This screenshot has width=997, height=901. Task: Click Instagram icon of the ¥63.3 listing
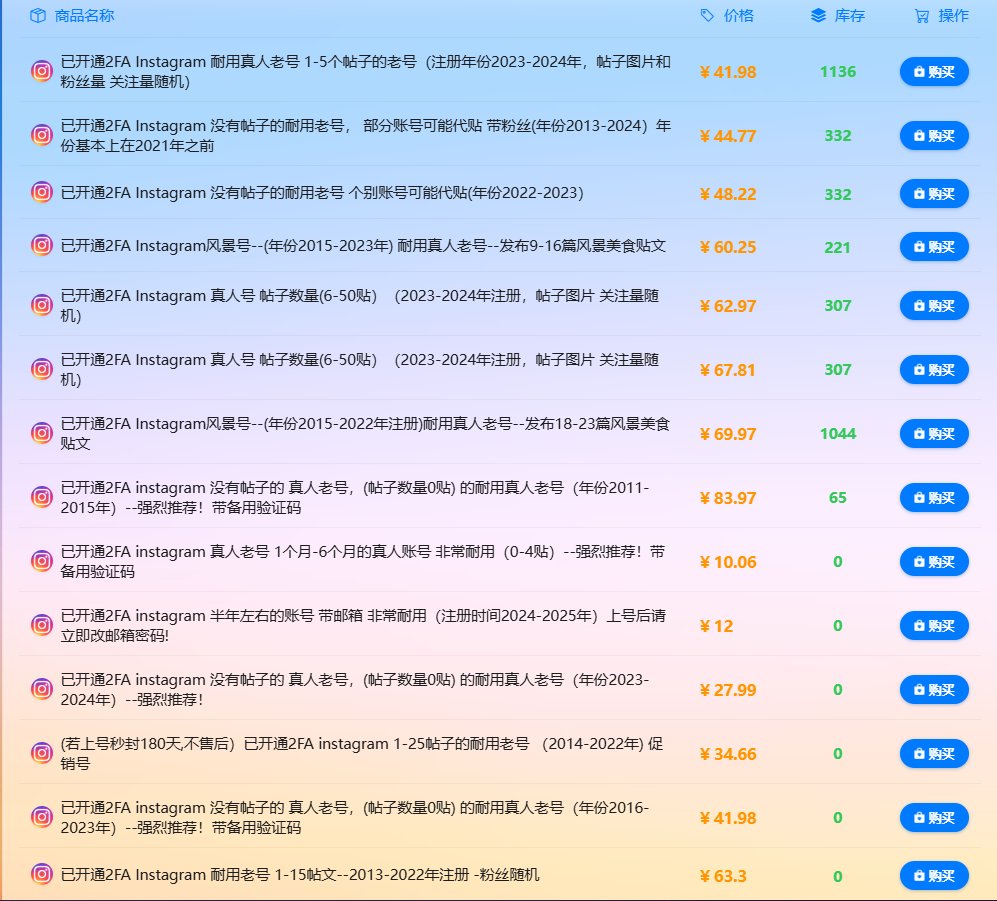click(x=42, y=874)
